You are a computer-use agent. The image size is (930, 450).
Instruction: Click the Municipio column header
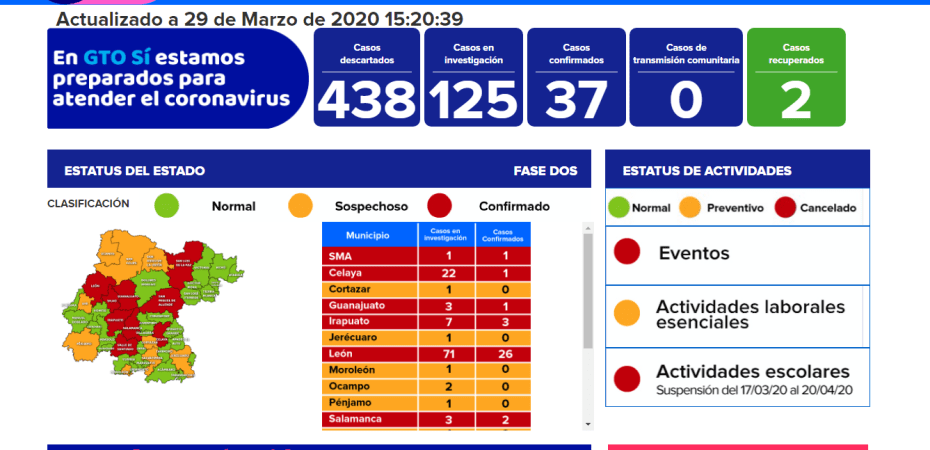point(368,235)
